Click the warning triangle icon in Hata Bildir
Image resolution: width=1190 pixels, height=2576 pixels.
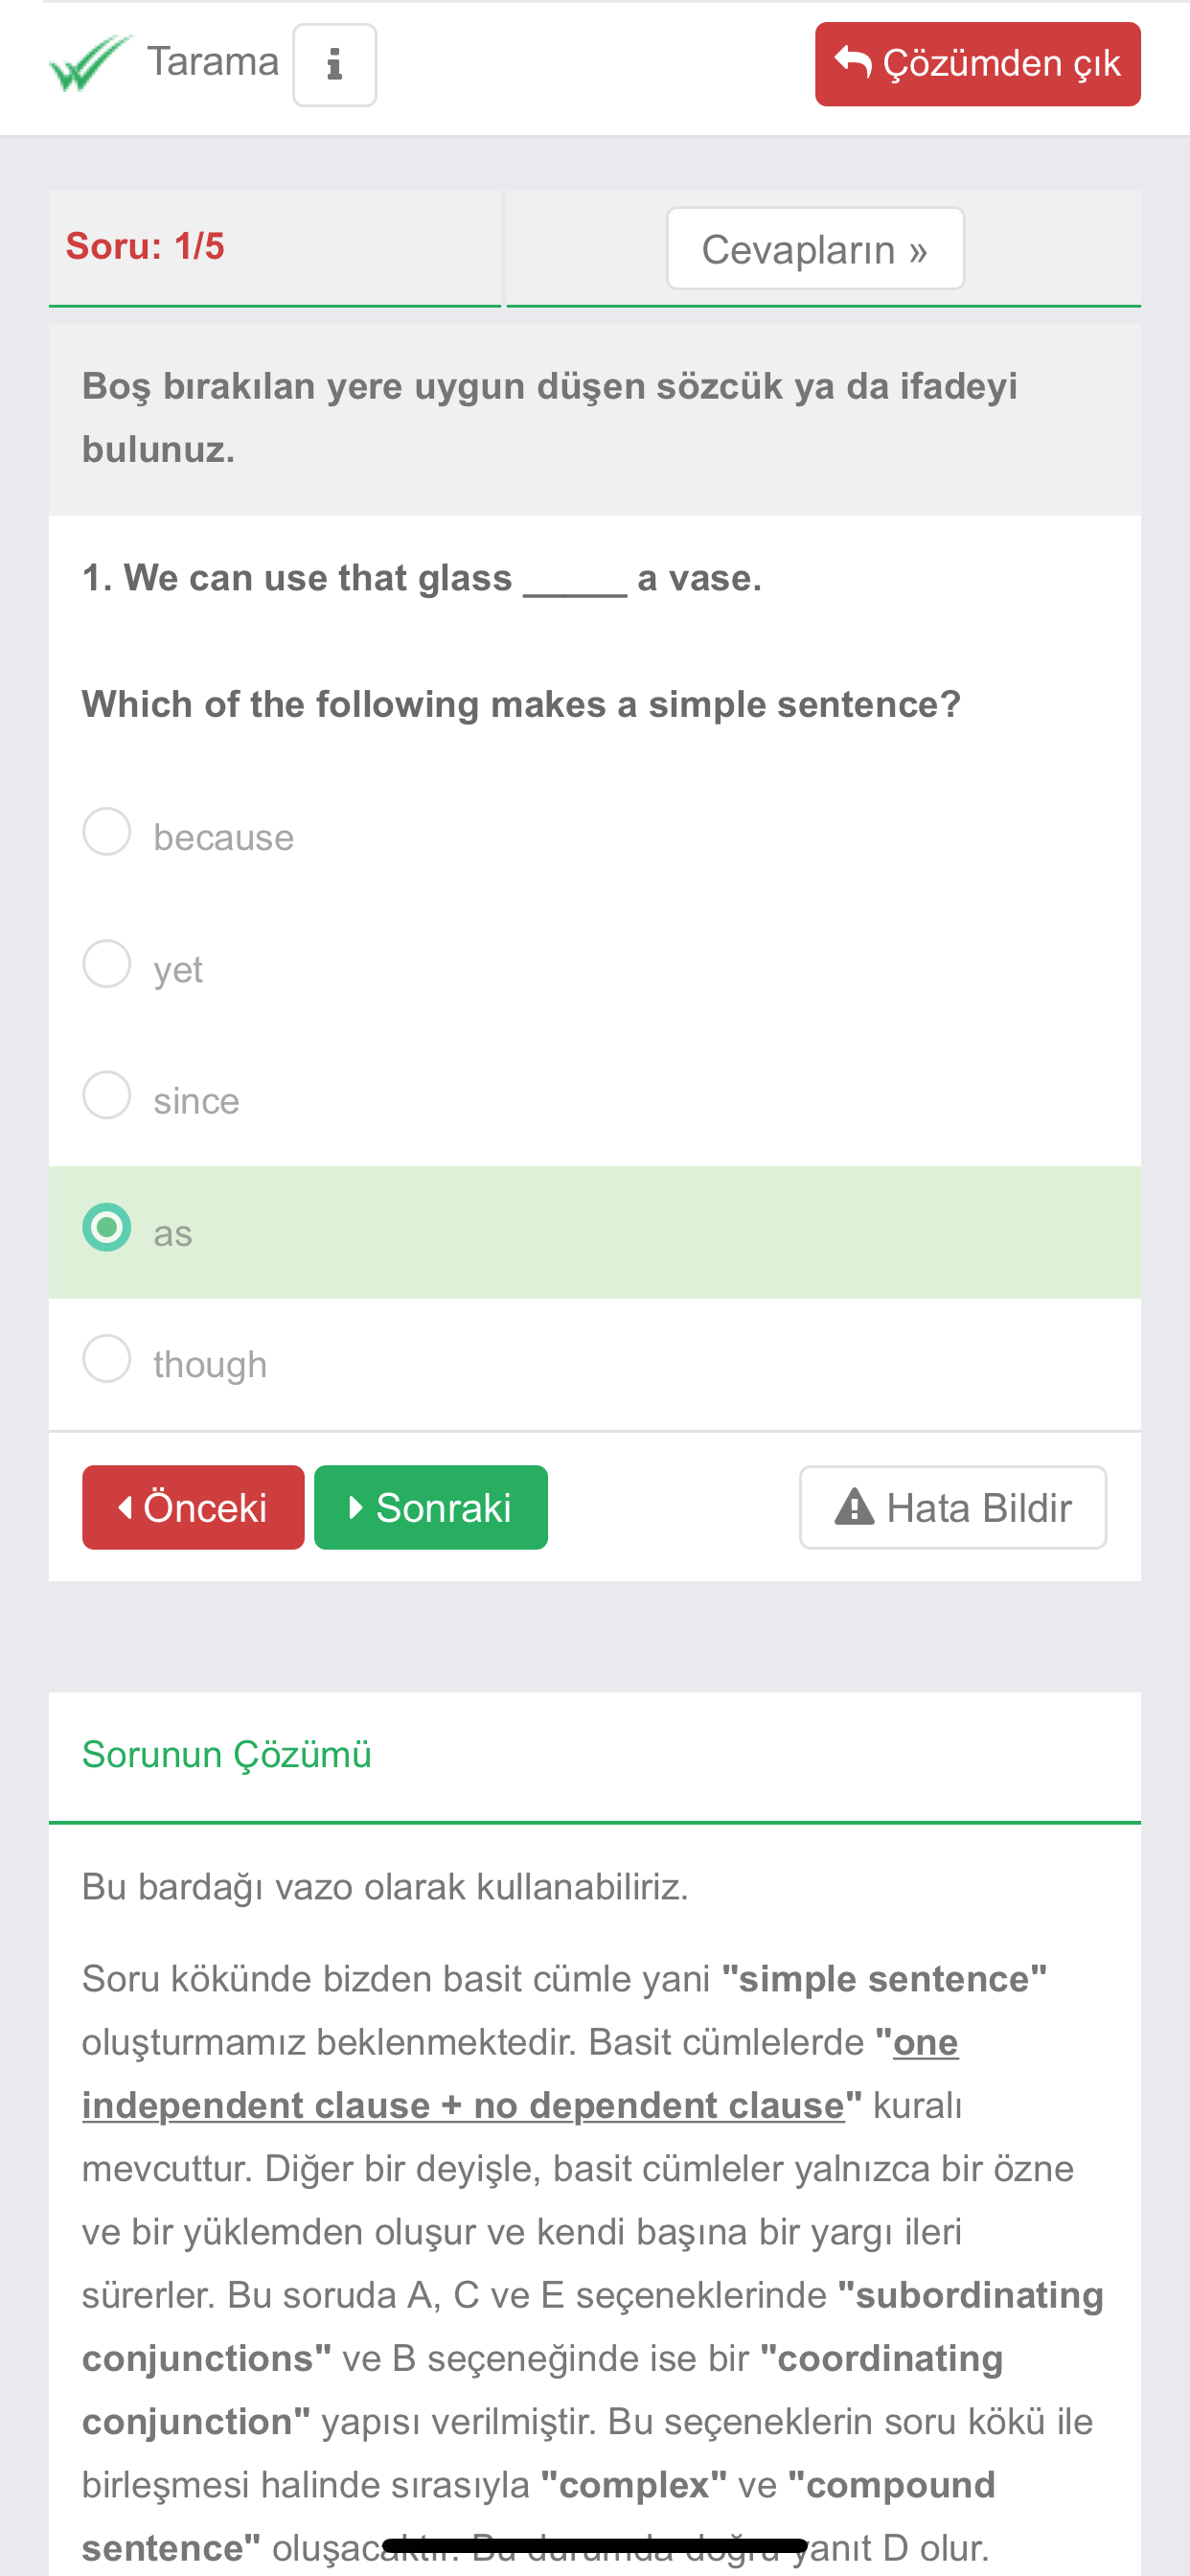[x=854, y=1507]
